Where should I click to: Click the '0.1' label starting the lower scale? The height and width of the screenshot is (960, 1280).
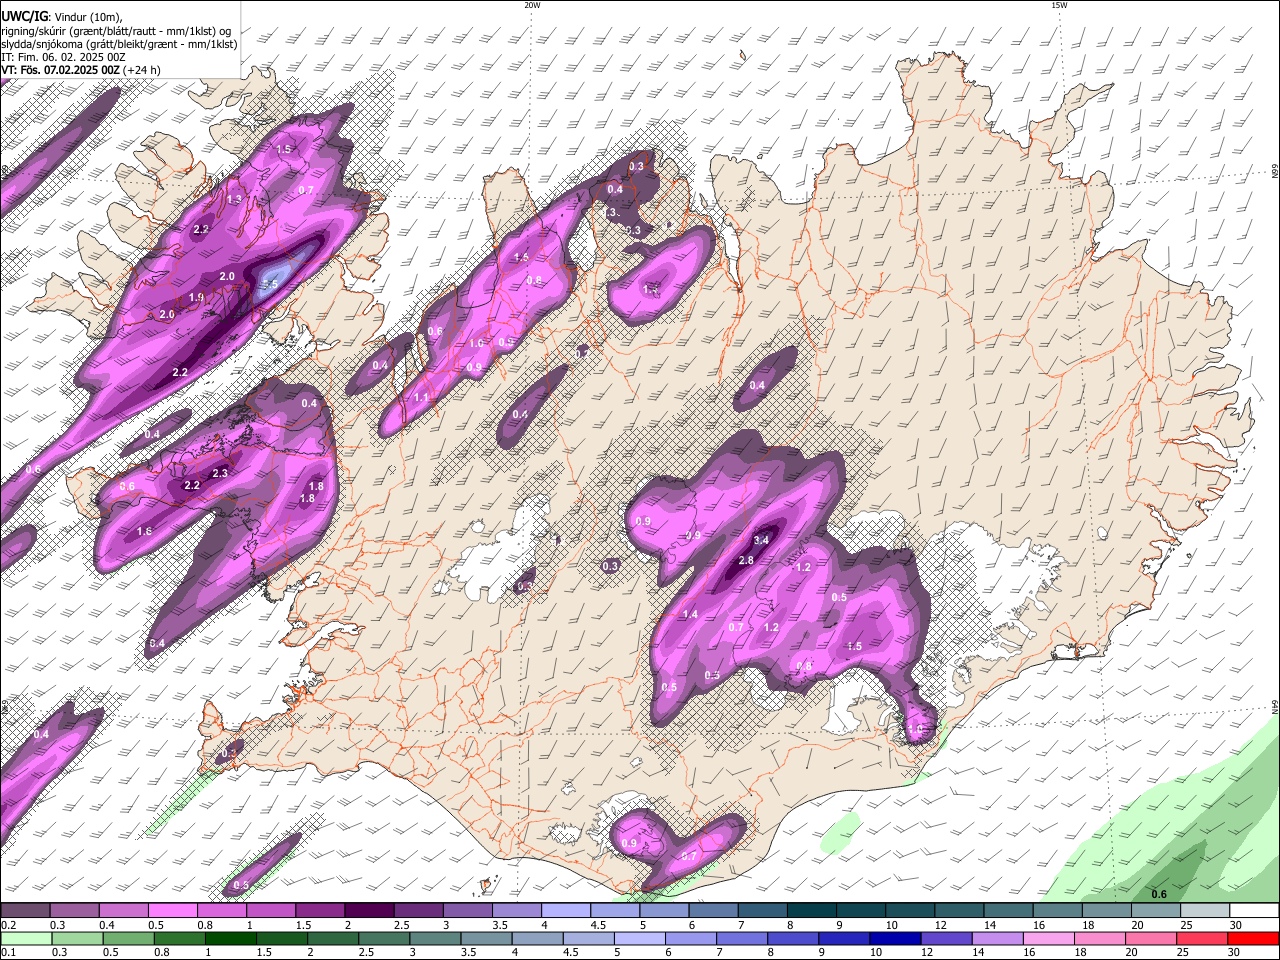click(9, 952)
